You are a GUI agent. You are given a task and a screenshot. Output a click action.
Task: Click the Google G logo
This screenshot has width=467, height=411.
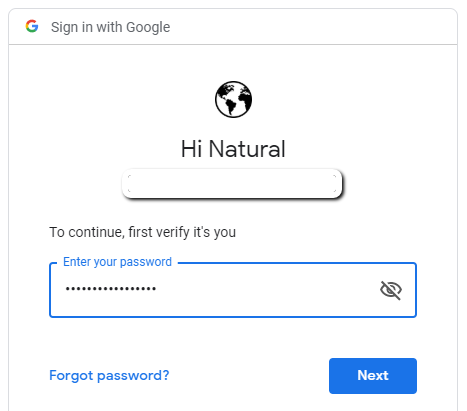[x=32, y=26]
